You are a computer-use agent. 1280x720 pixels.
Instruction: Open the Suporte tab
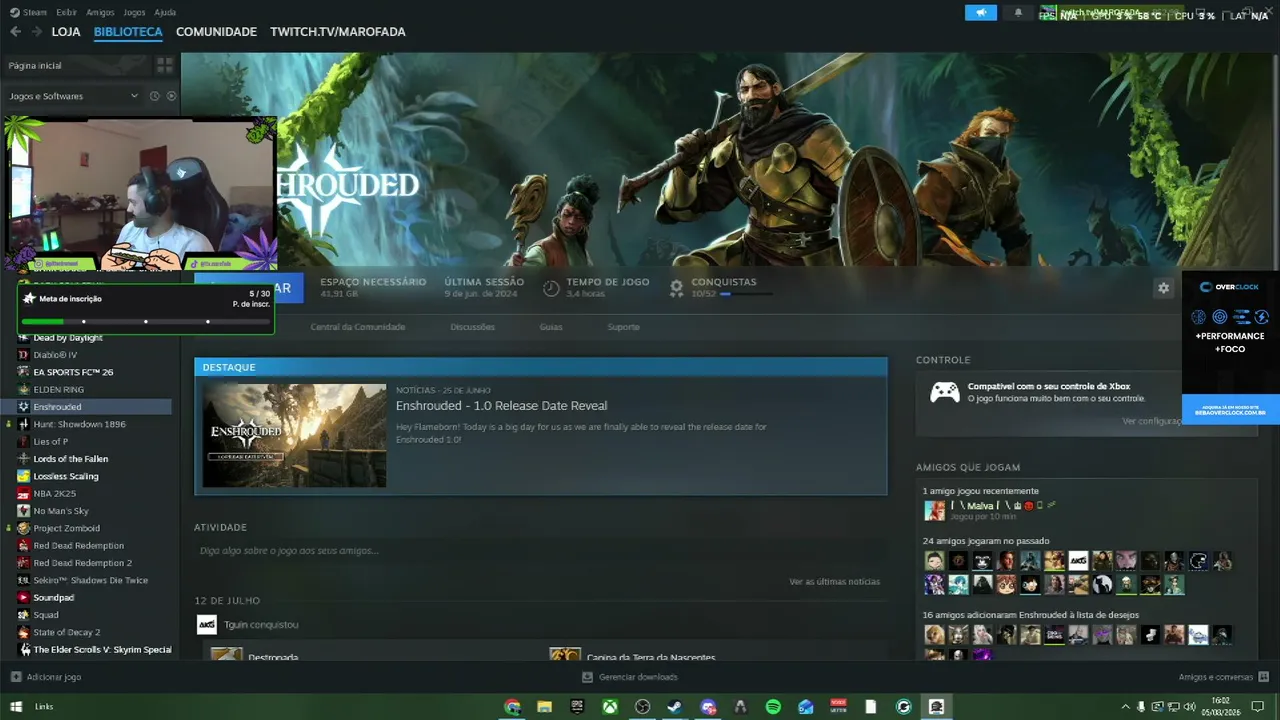coord(623,327)
